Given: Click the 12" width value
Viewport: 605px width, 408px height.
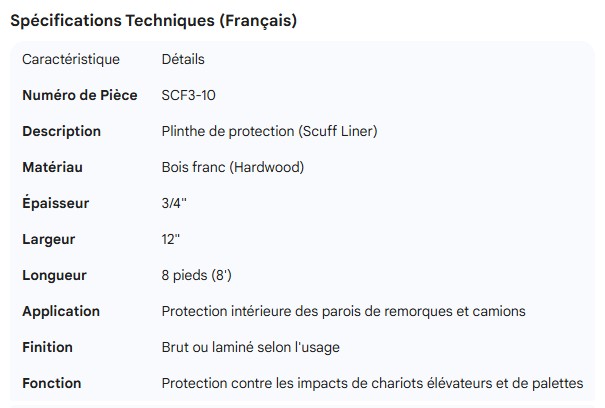Looking at the screenshot, I should coord(172,239).
